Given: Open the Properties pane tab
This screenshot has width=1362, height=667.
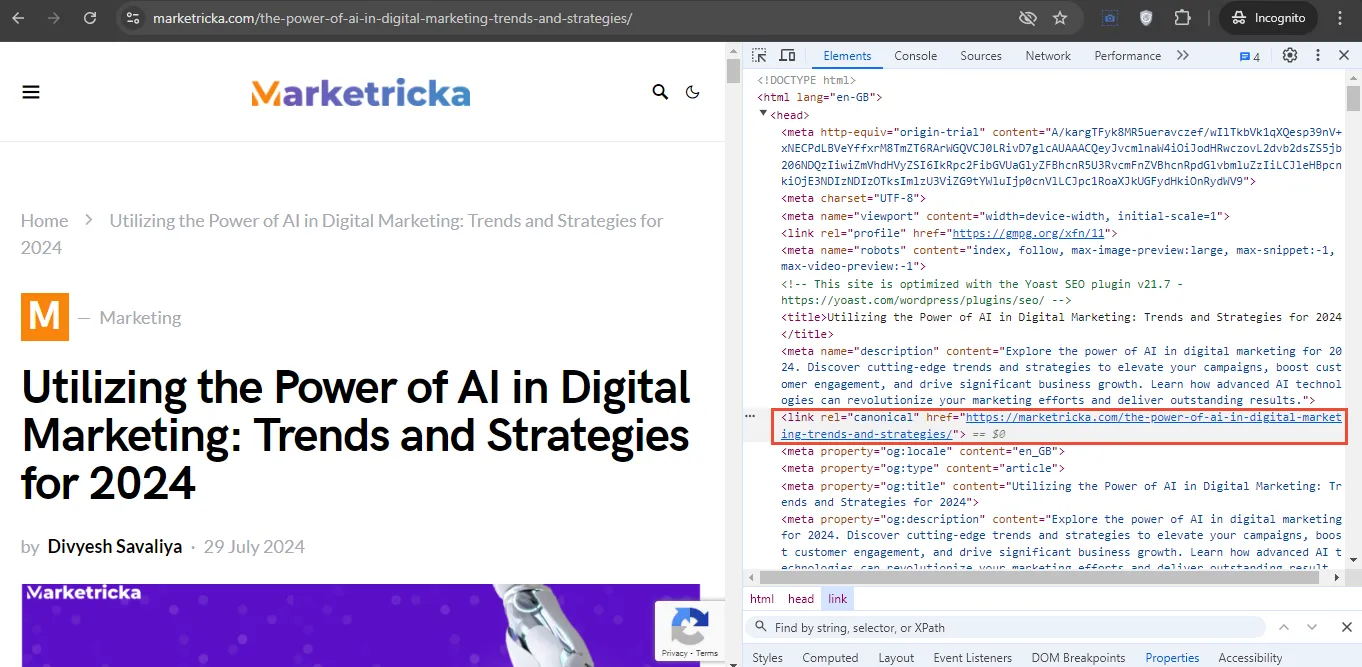Looking at the screenshot, I should [1172, 657].
